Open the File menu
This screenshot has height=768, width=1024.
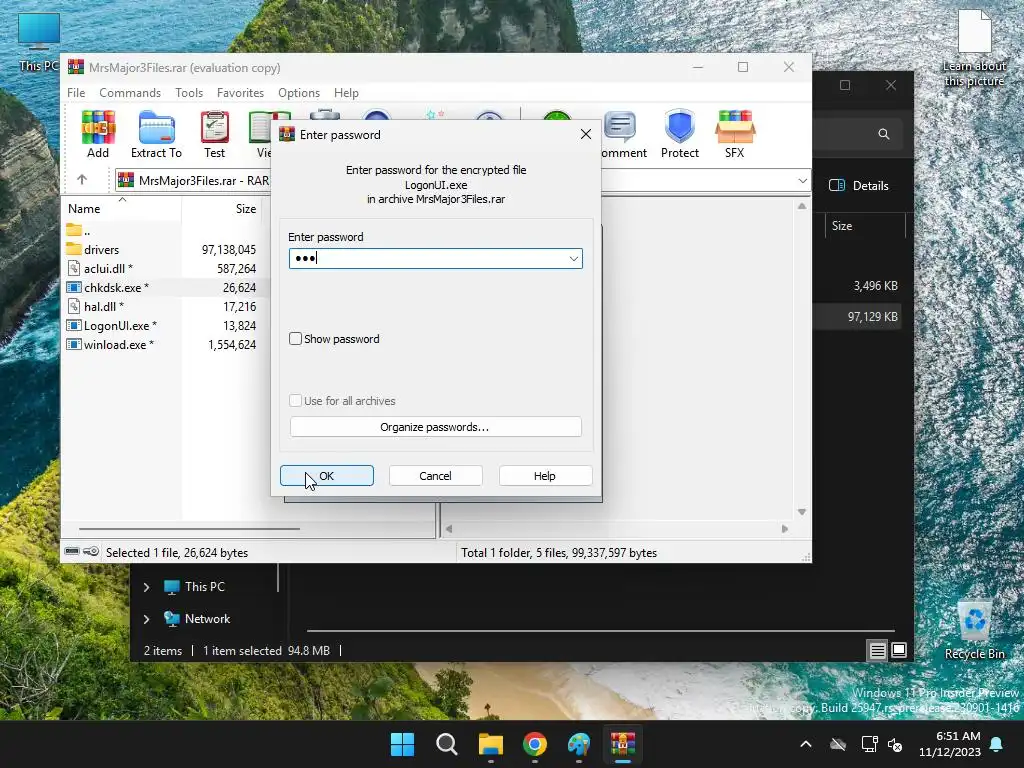click(x=76, y=93)
